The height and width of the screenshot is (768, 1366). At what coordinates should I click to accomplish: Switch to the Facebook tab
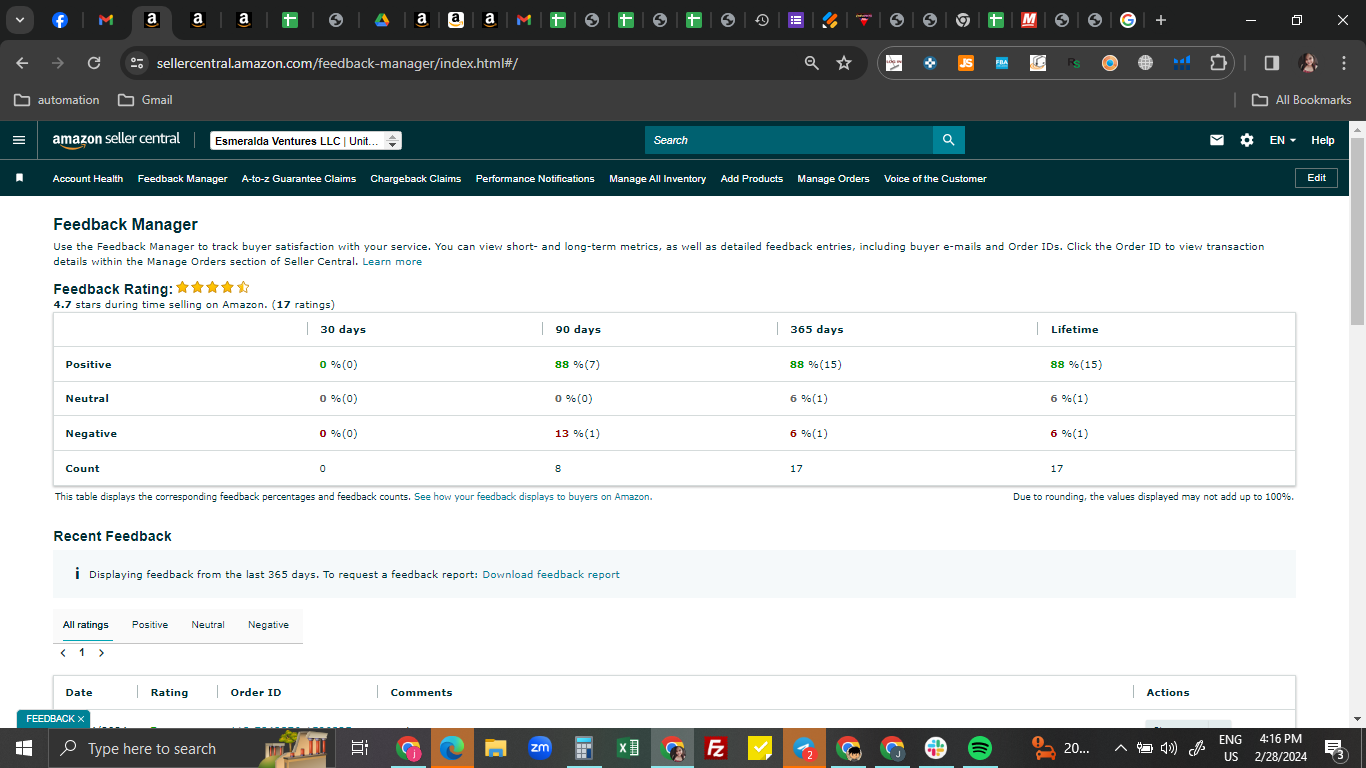(x=60, y=20)
